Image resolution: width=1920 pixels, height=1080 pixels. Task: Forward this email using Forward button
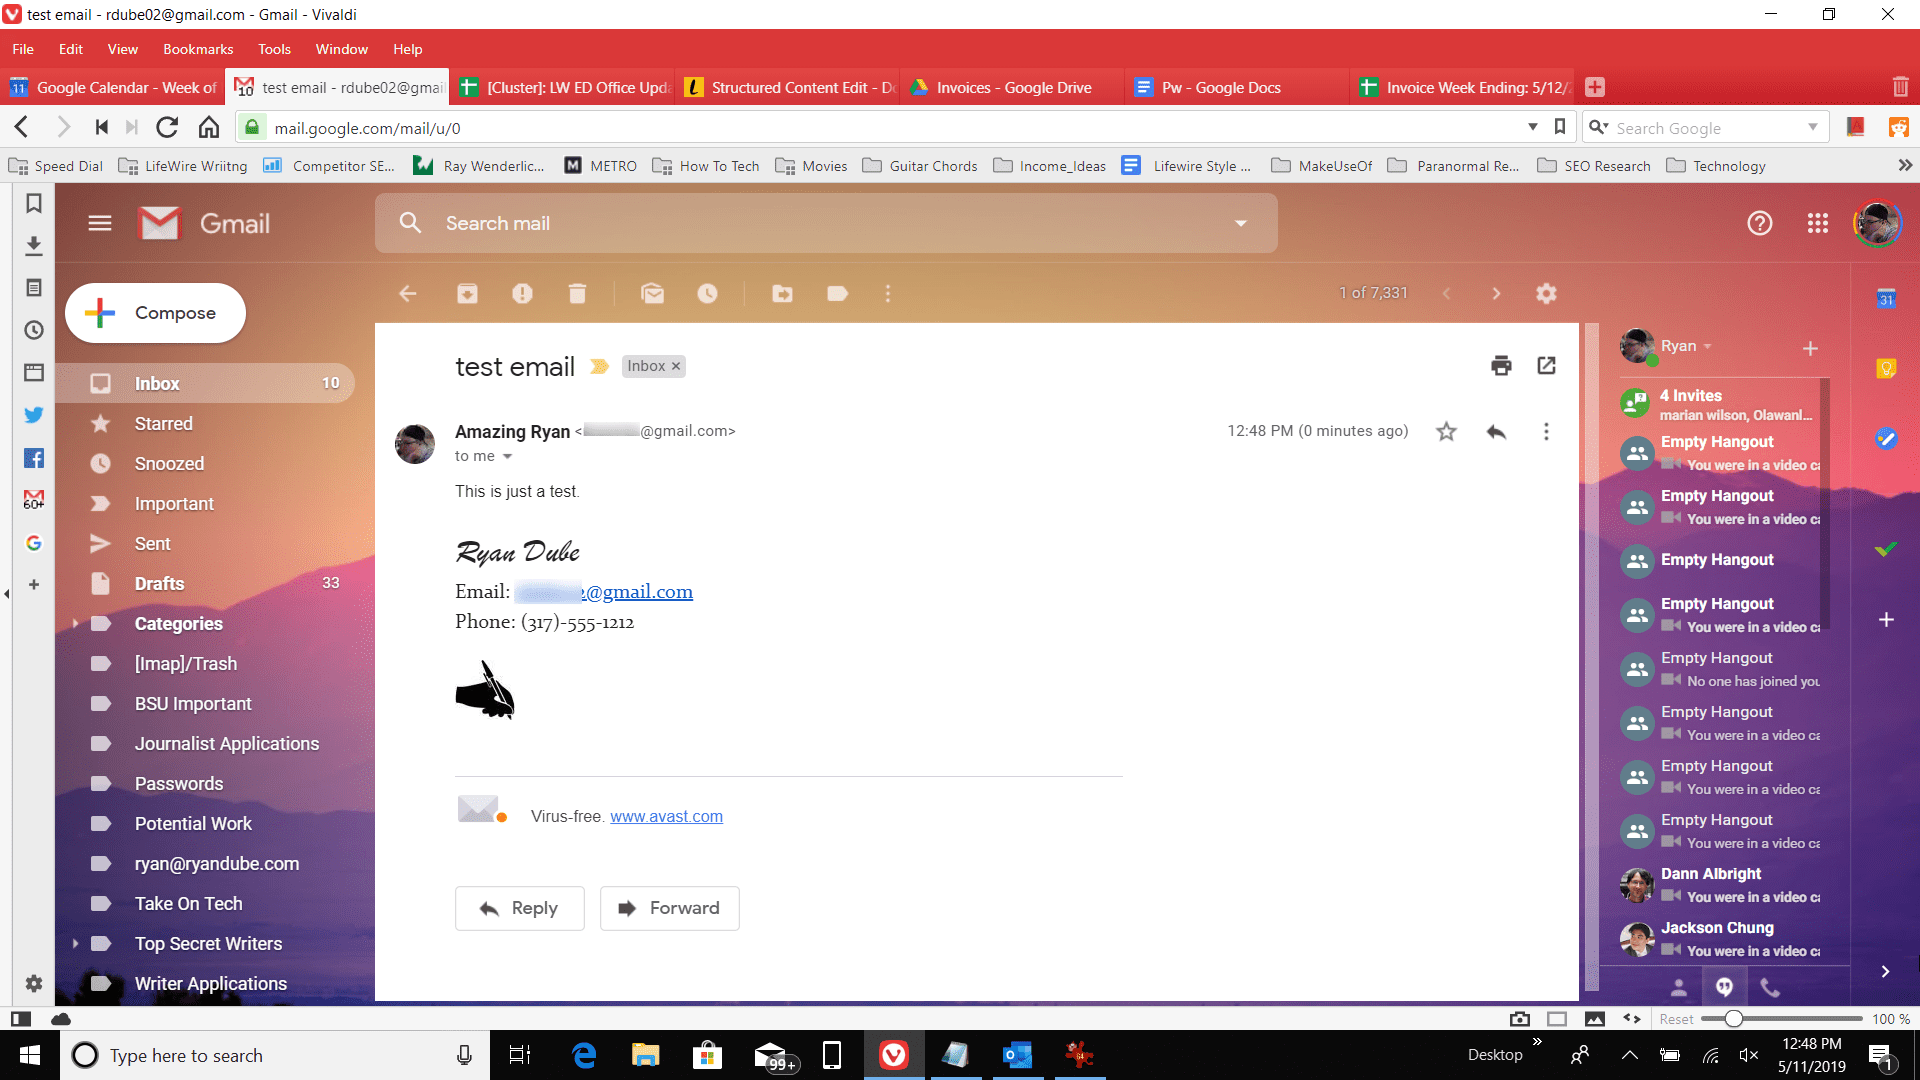click(x=670, y=907)
